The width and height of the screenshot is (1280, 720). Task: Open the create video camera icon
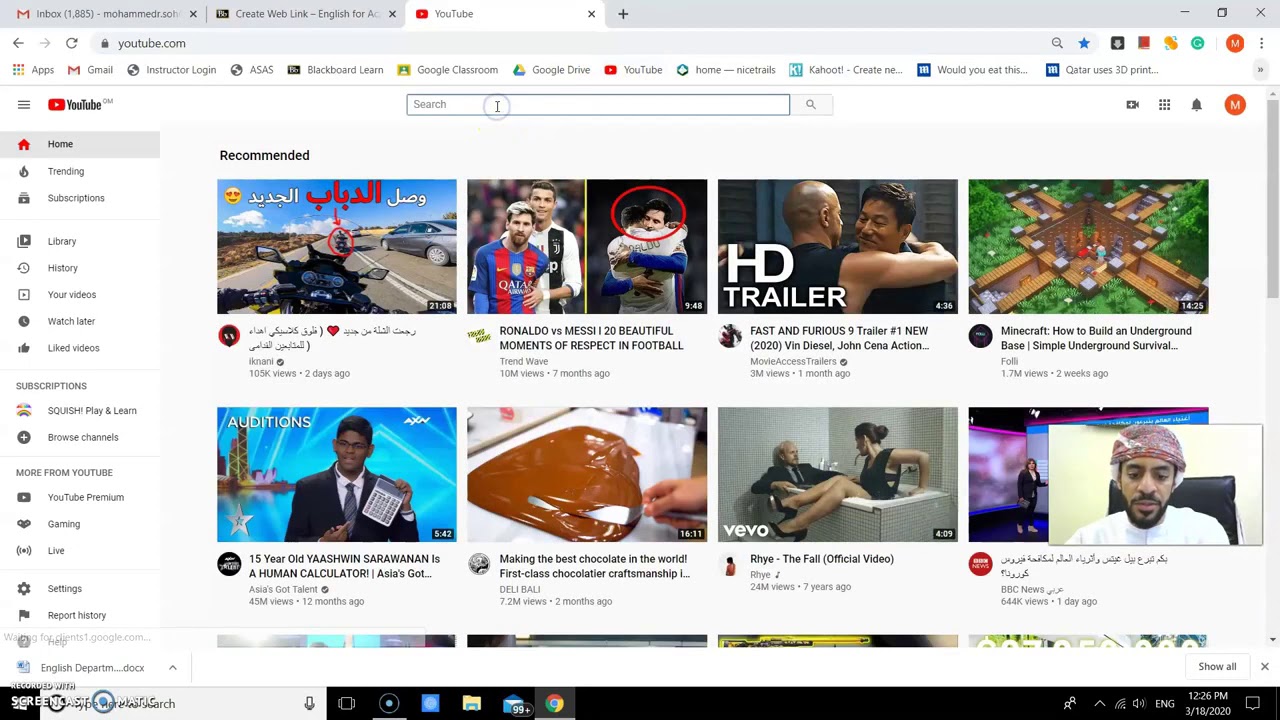pos(1132,104)
